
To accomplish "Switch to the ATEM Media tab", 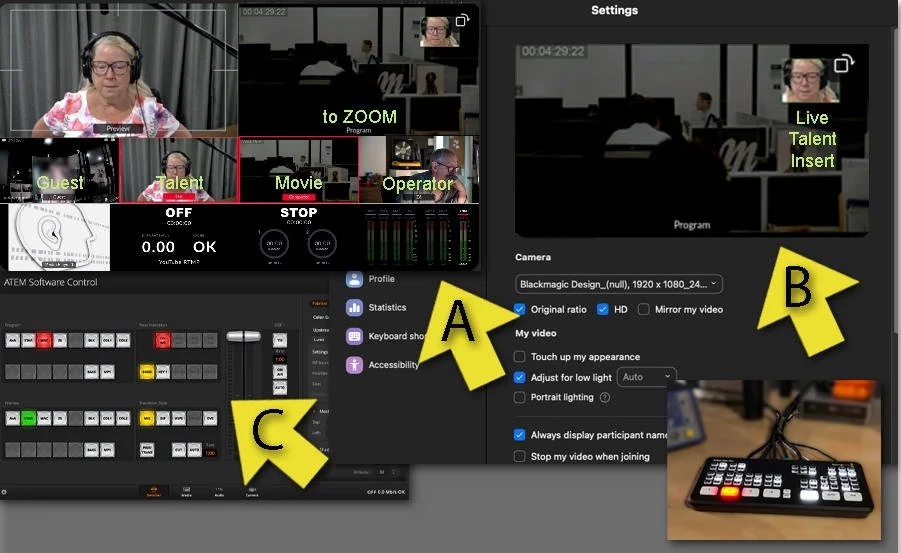I will pyautogui.click(x=186, y=492).
